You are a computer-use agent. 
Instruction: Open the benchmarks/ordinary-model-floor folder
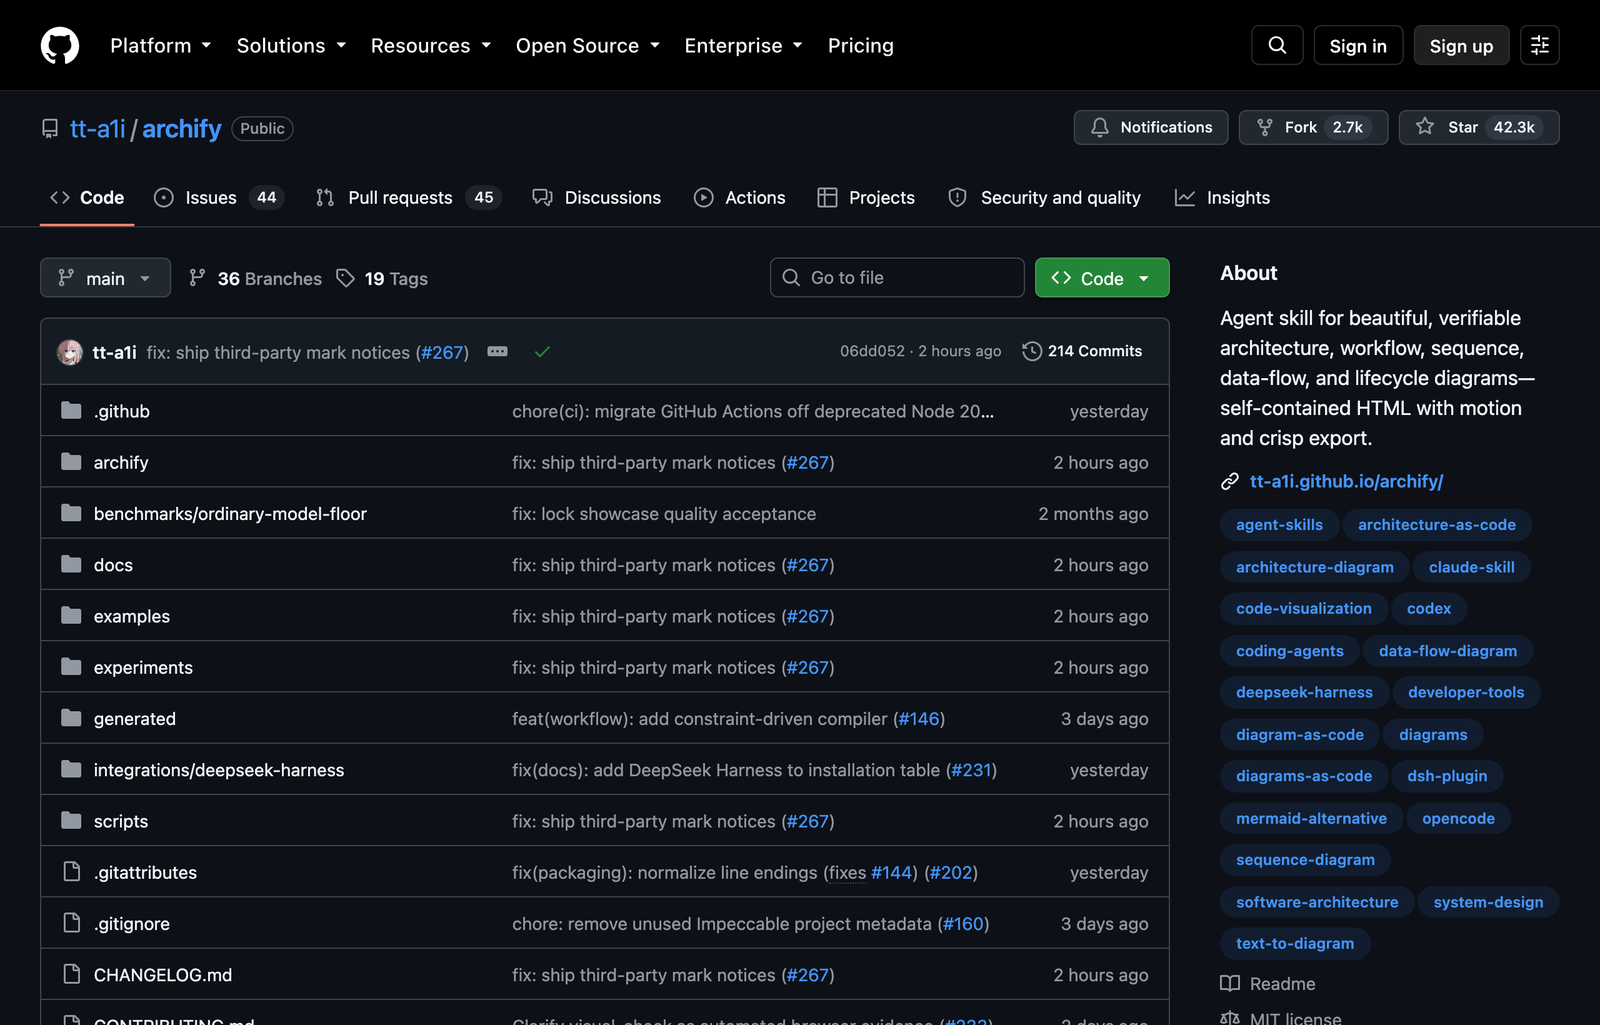pyautogui.click(x=230, y=513)
